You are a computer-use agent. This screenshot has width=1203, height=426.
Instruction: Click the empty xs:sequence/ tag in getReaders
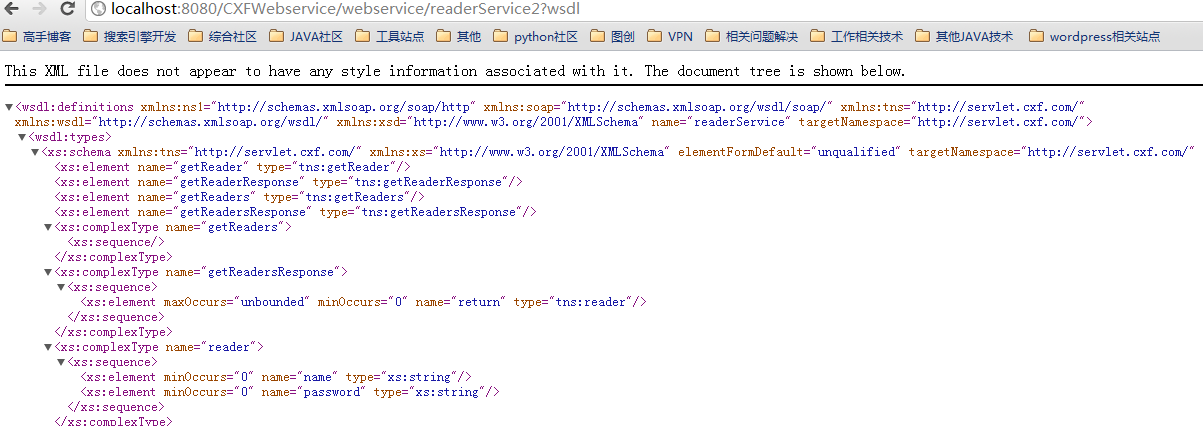(115, 242)
